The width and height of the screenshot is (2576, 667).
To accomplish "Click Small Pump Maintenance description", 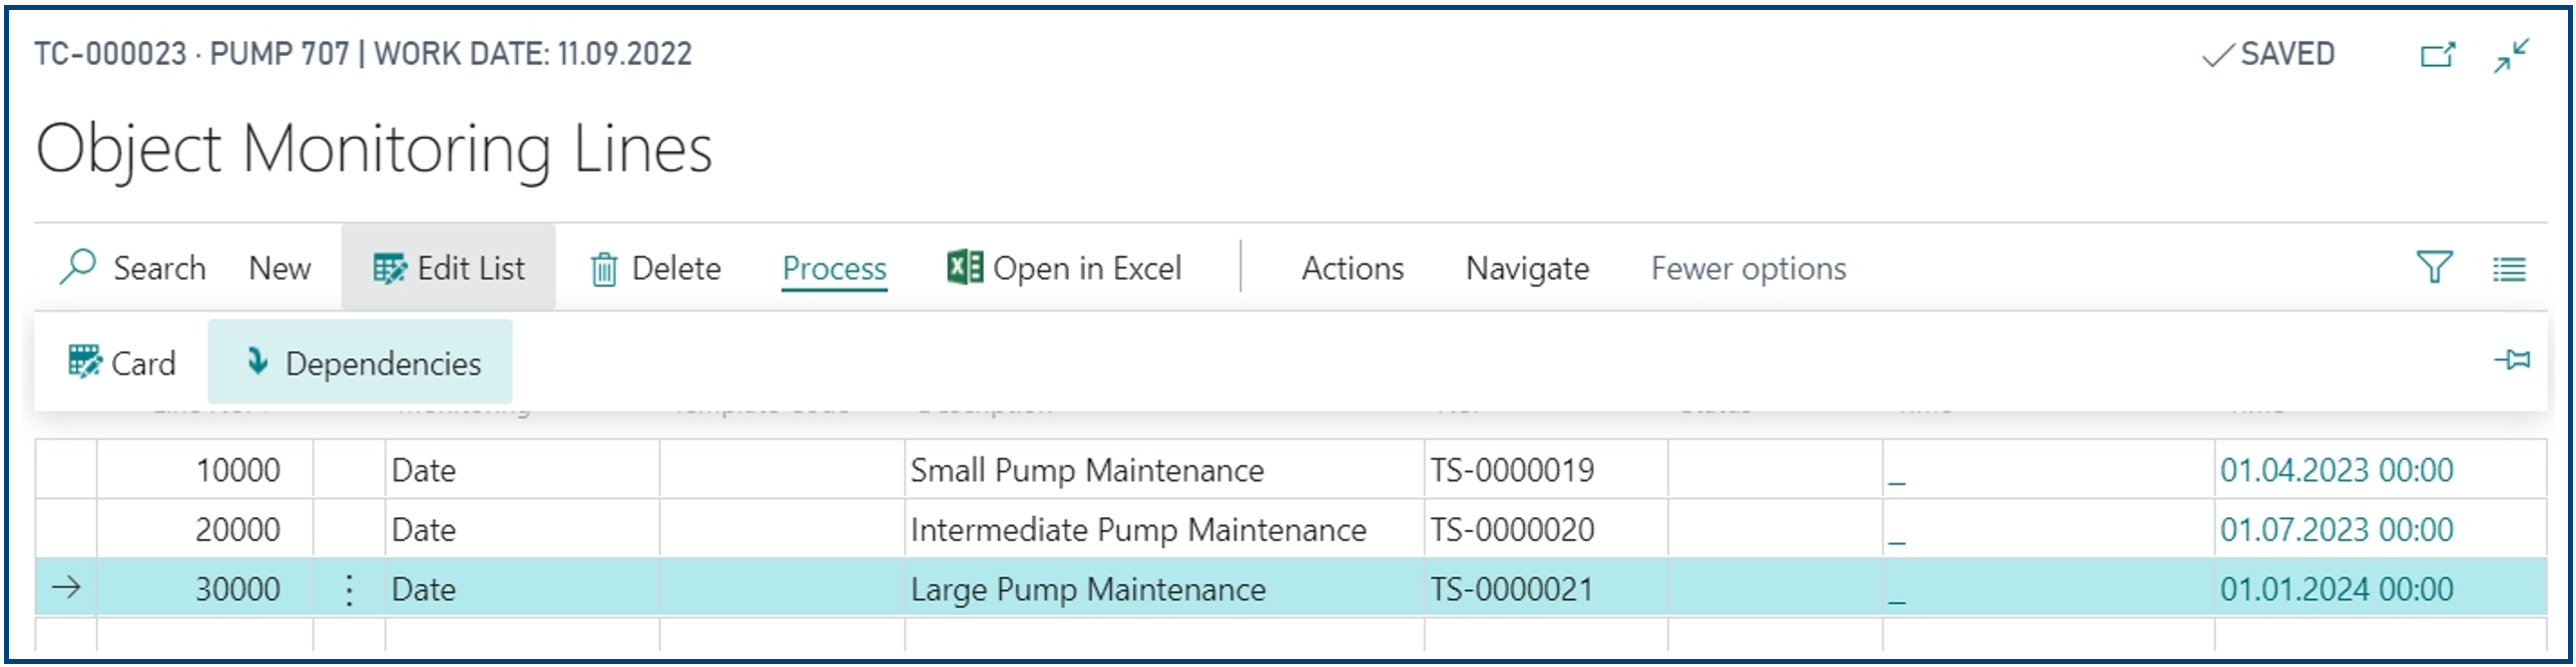I will [1087, 470].
